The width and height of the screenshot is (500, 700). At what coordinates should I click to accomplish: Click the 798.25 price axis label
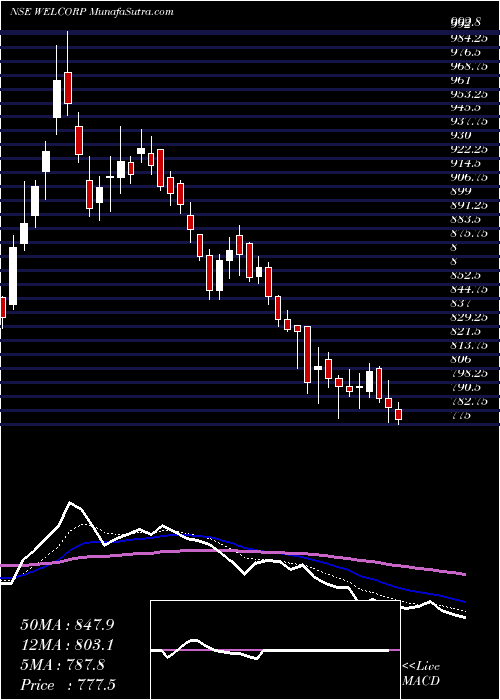point(469,372)
